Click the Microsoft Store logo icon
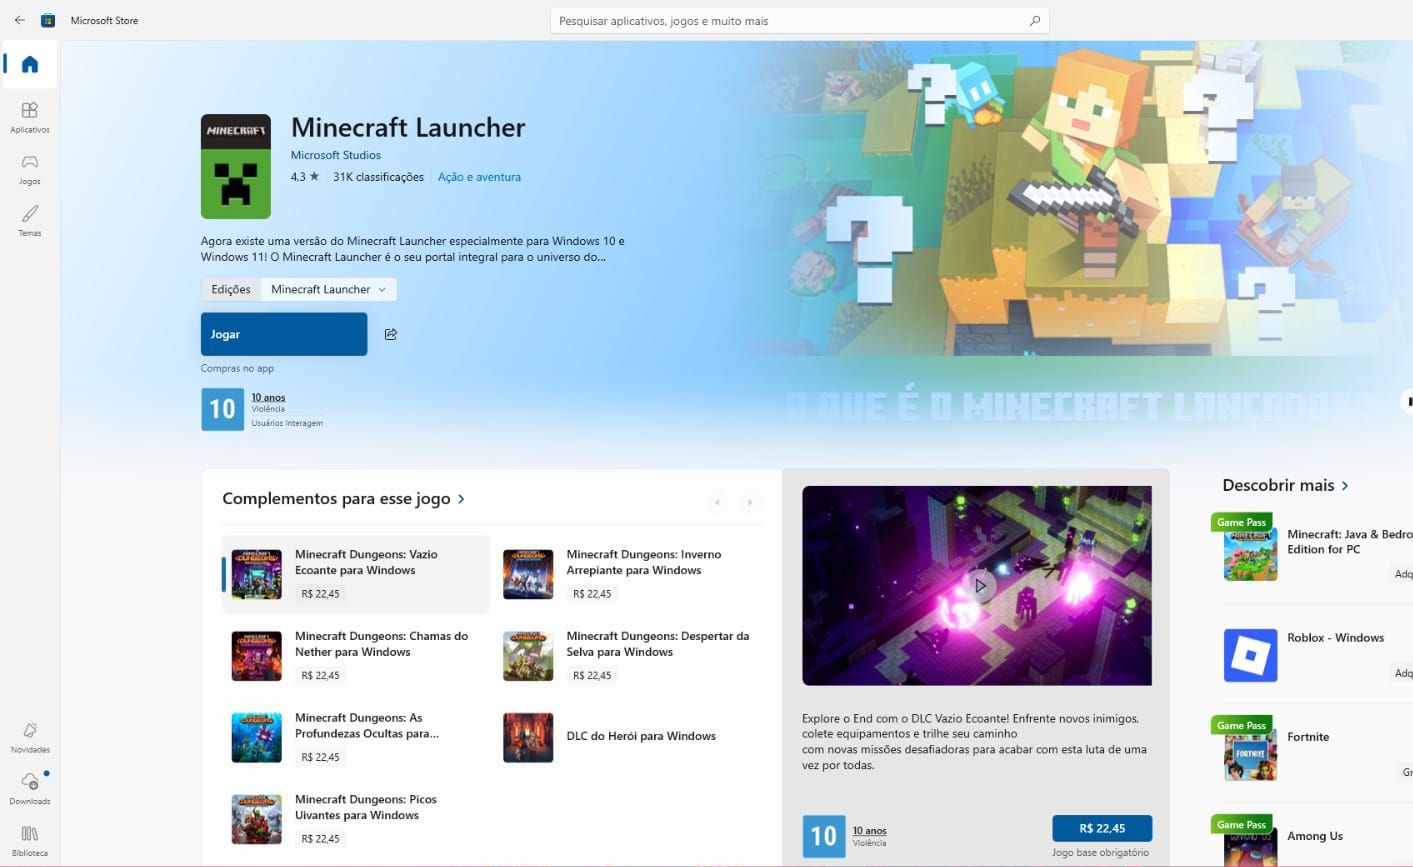The width and height of the screenshot is (1413, 867). coord(47,20)
